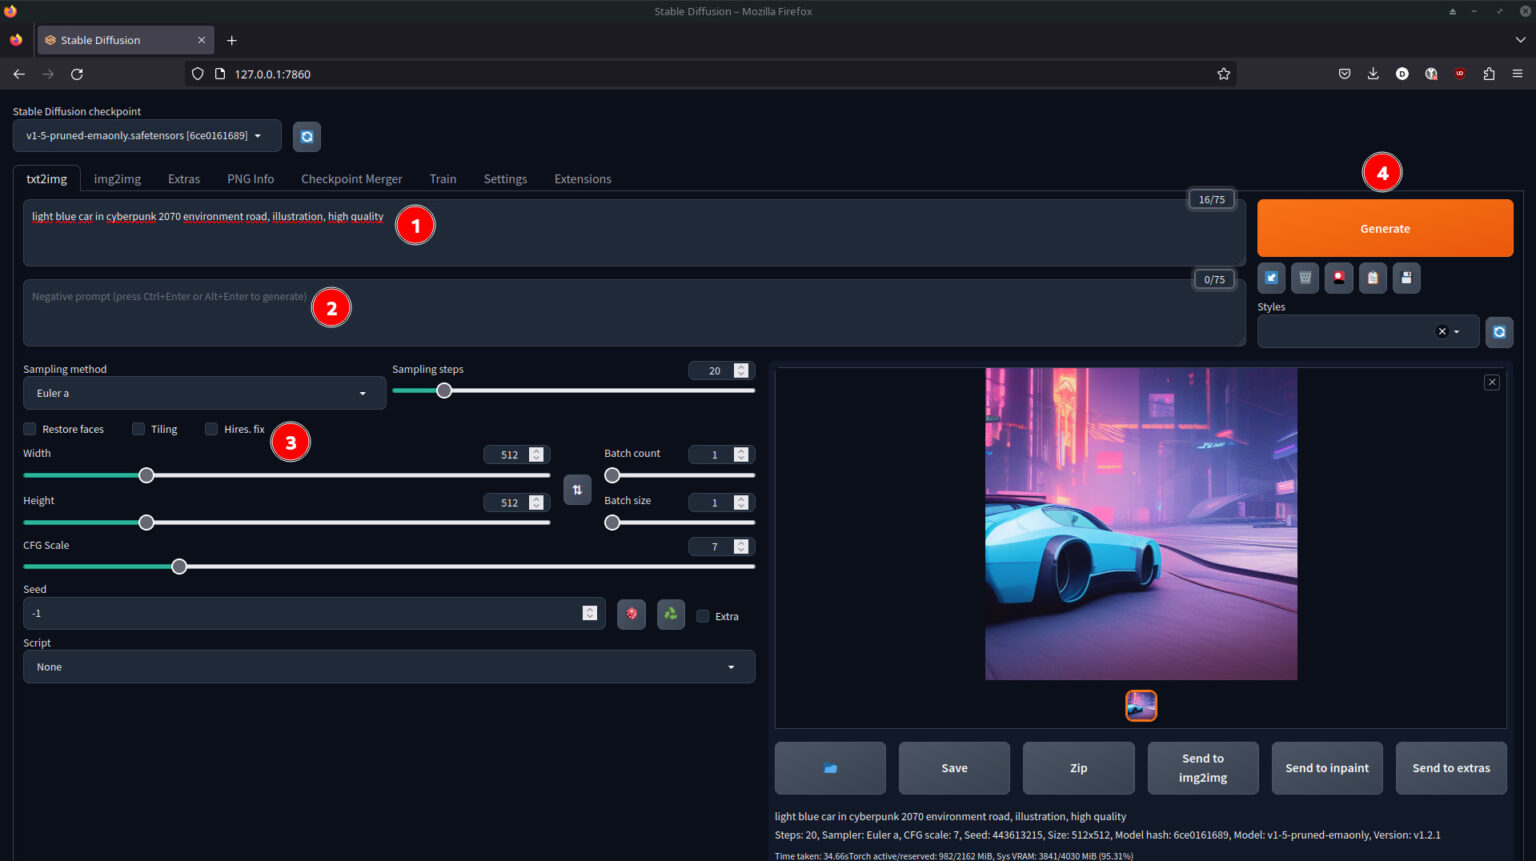This screenshot has height=861, width=1536.
Task: Enable the Restore faces checkbox
Action: (x=30, y=429)
